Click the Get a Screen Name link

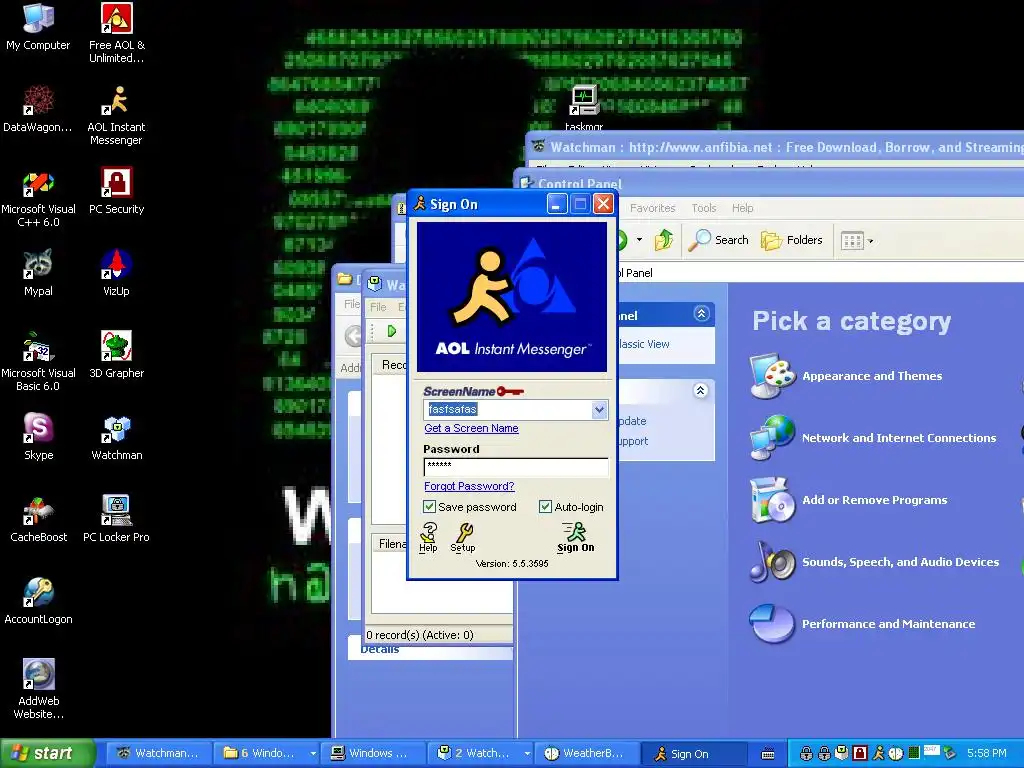(x=472, y=428)
